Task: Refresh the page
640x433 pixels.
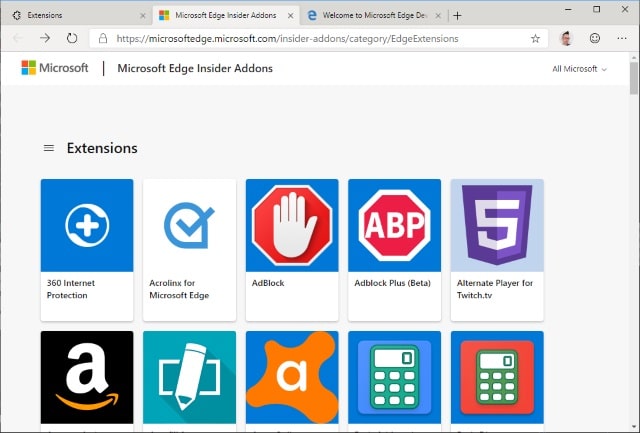Action: point(72,38)
